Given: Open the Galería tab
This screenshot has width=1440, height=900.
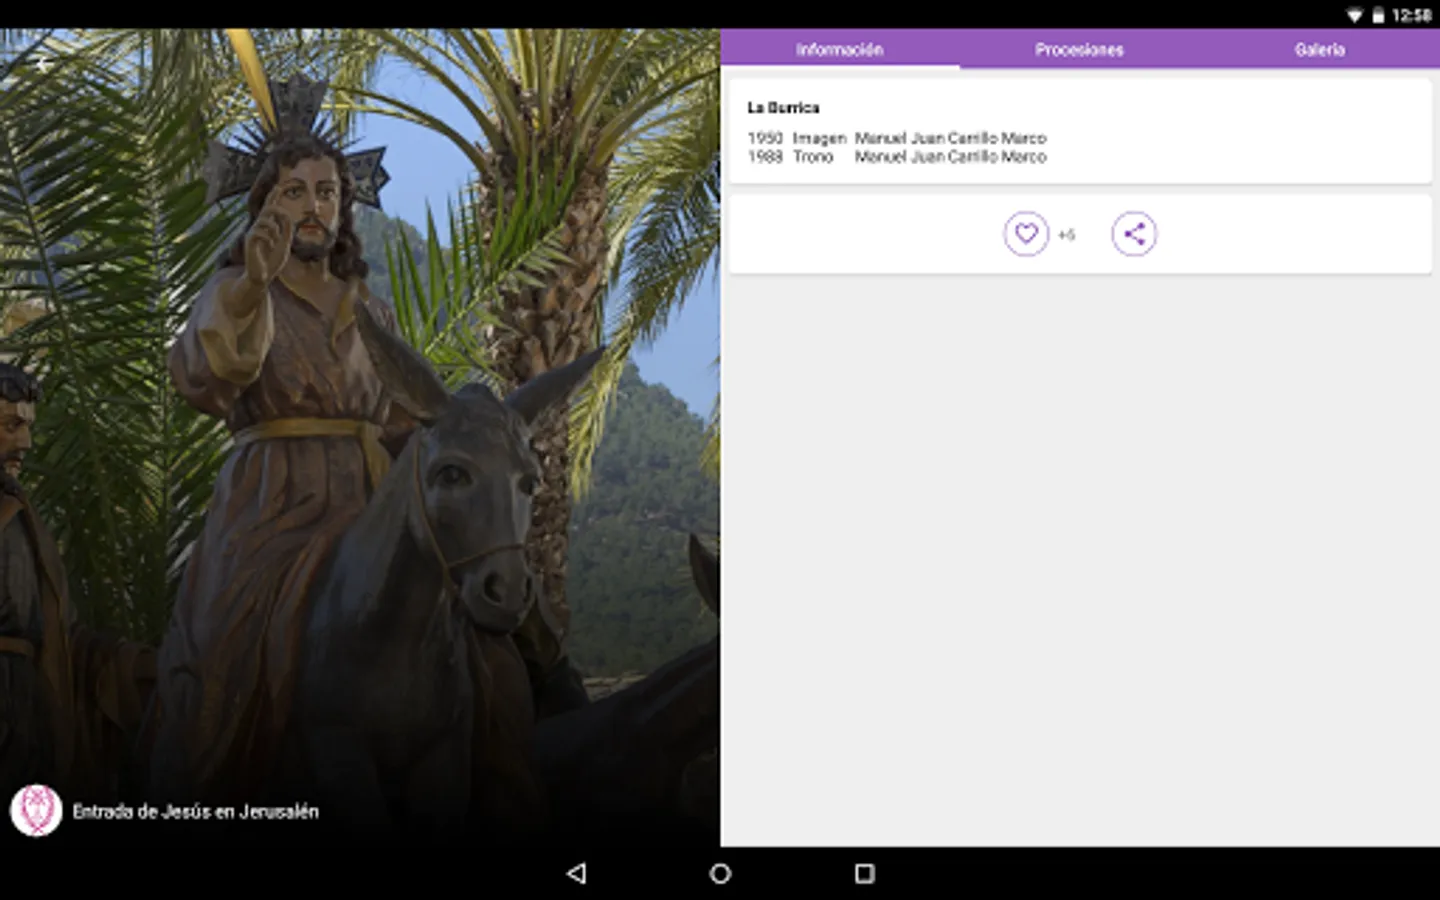Looking at the screenshot, I should tap(1320, 49).
